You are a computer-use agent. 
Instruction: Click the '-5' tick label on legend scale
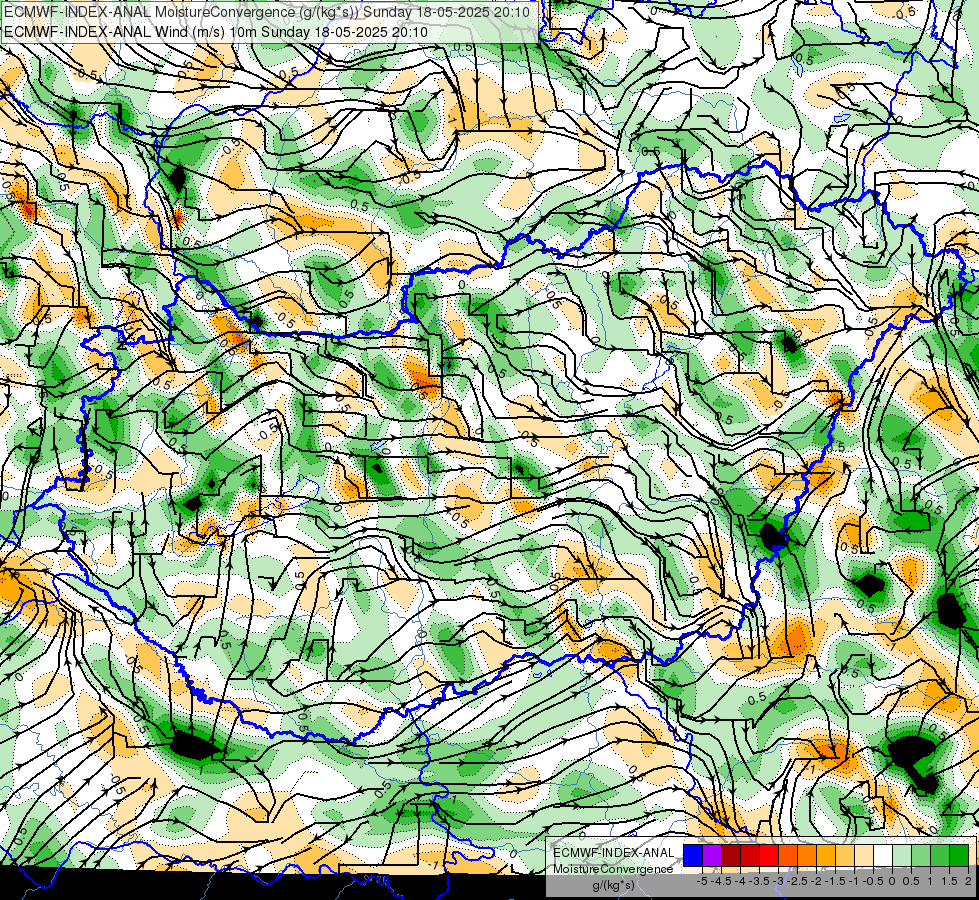[x=702, y=881]
